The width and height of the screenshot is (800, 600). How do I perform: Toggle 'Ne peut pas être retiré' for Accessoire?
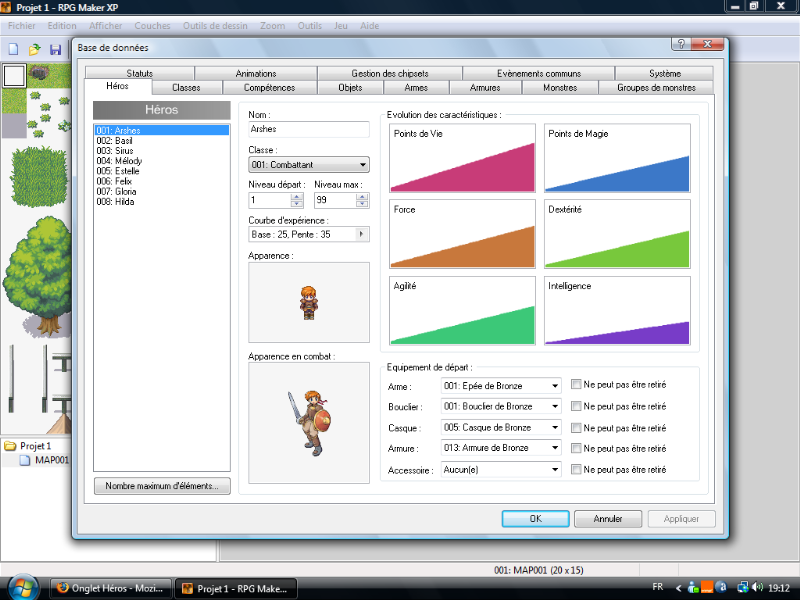[x=576, y=469]
